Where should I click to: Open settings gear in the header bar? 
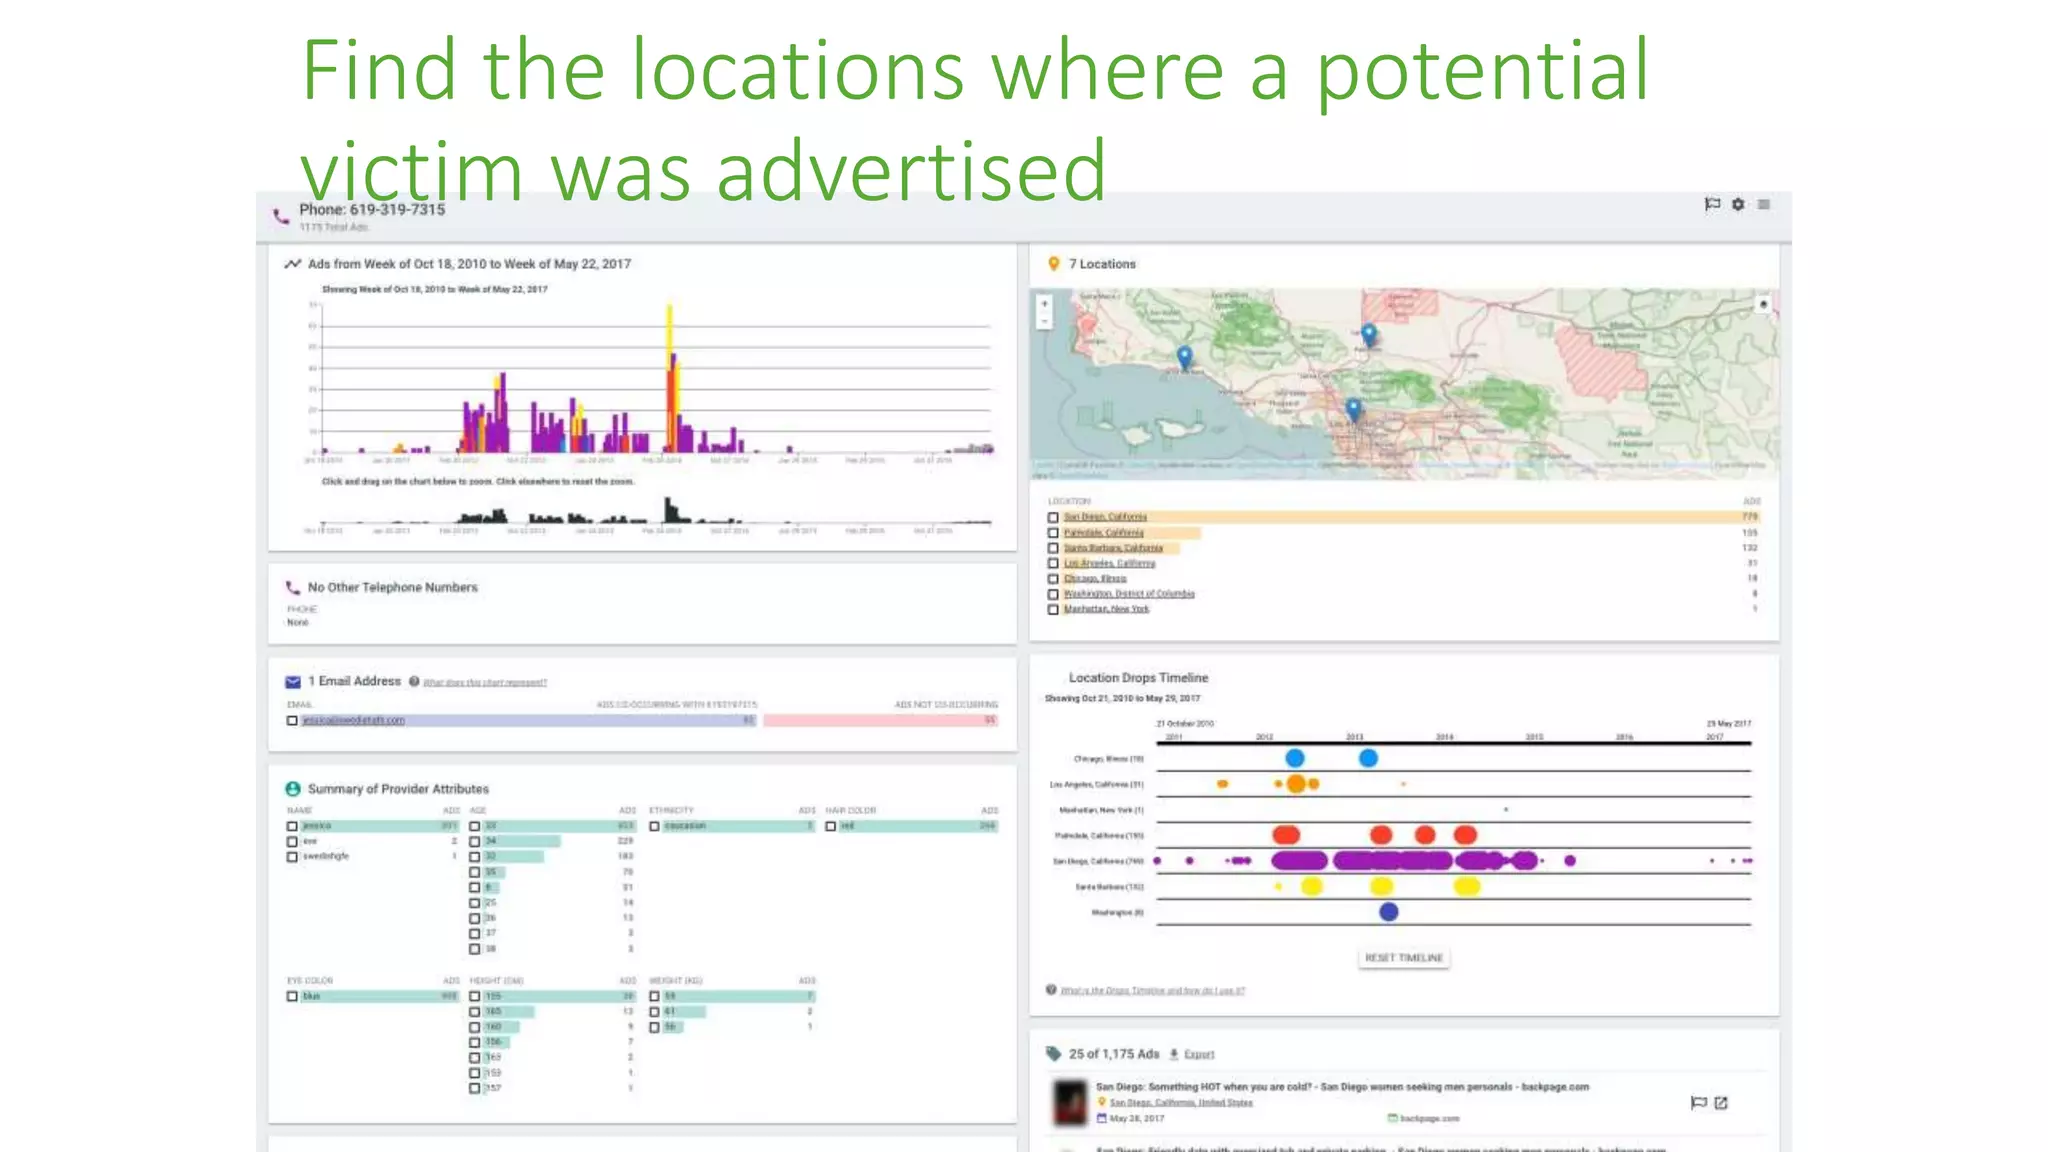pyautogui.click(x=1738, y=204)
